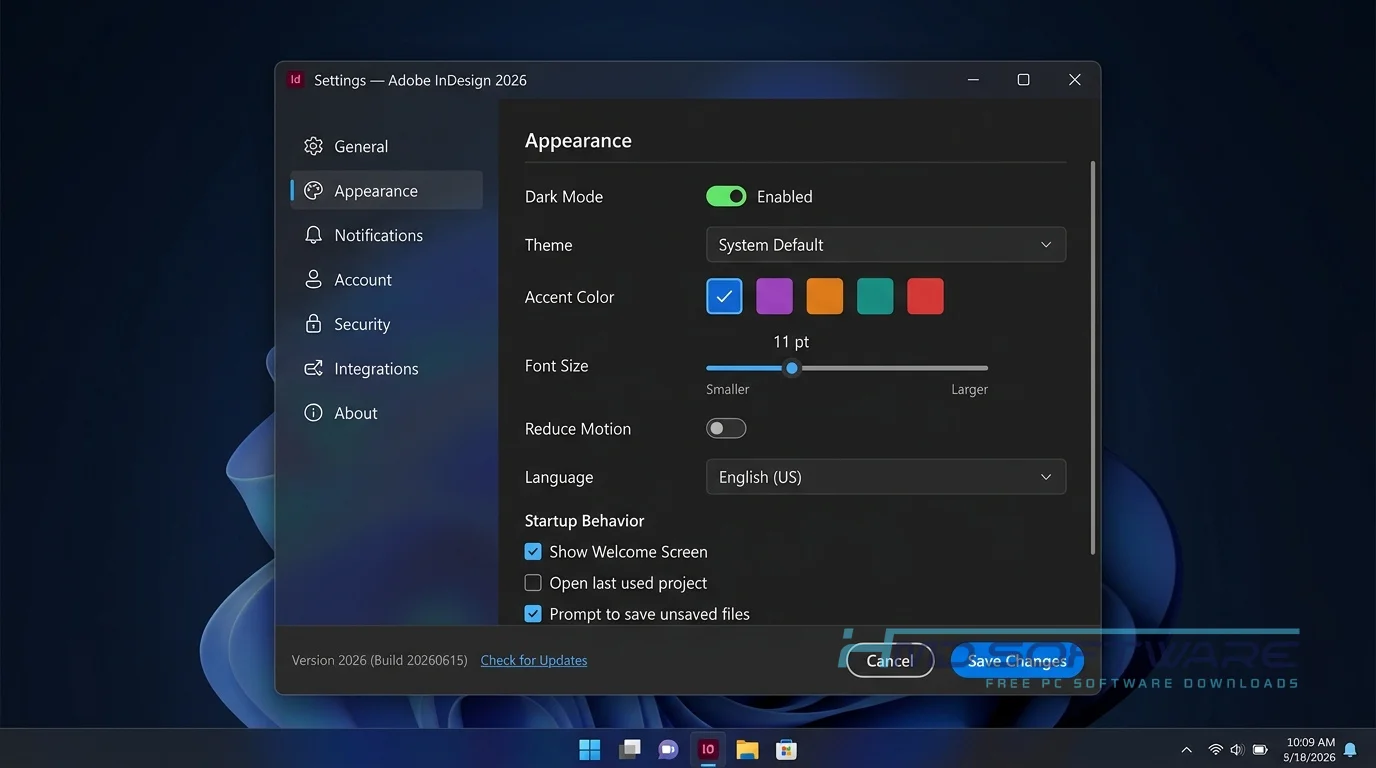Click the General gear icon in sidebar
This screenshot has height=768, width=1376.
313,146
